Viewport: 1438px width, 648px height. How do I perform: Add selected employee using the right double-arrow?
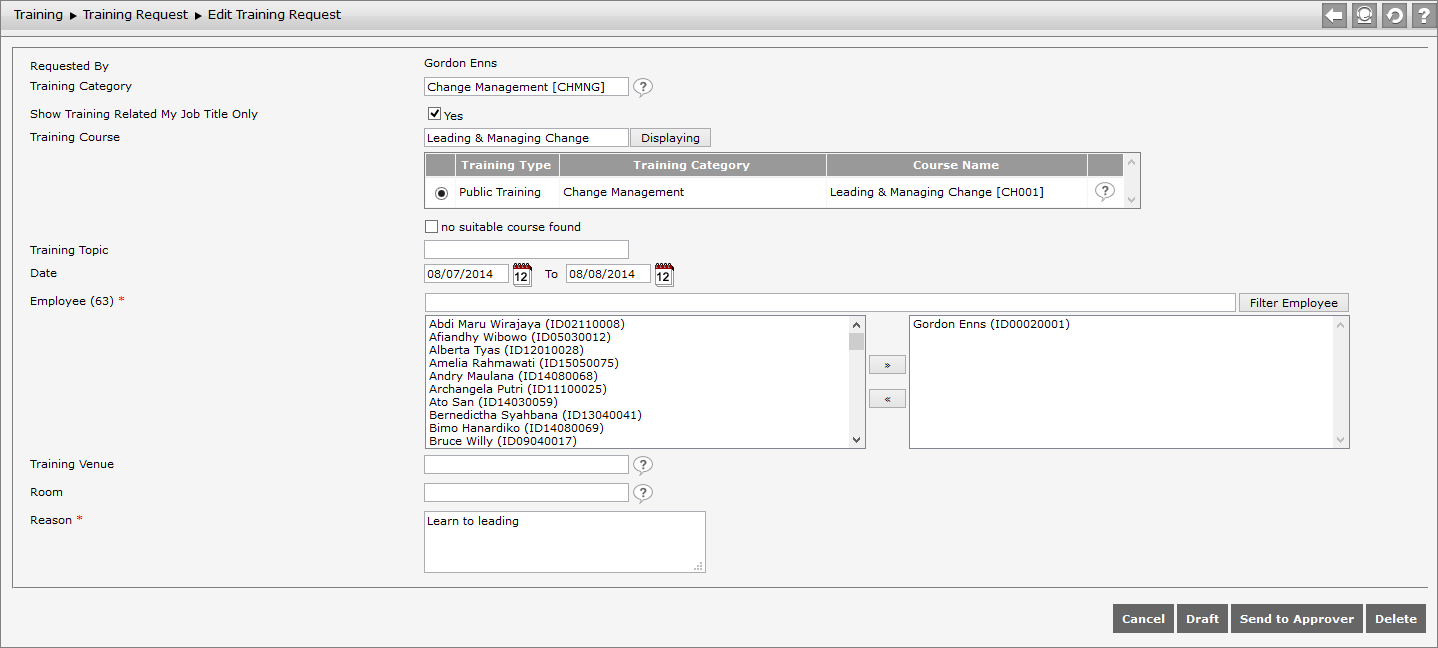point(887,364)
